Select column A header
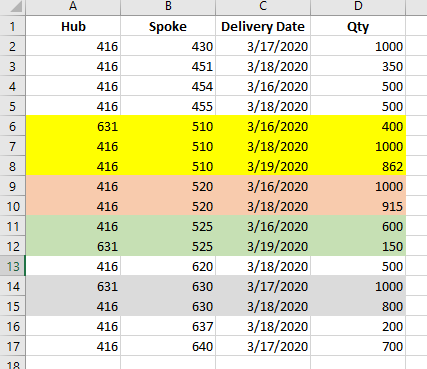427x369 pixels. pos(73,7)
